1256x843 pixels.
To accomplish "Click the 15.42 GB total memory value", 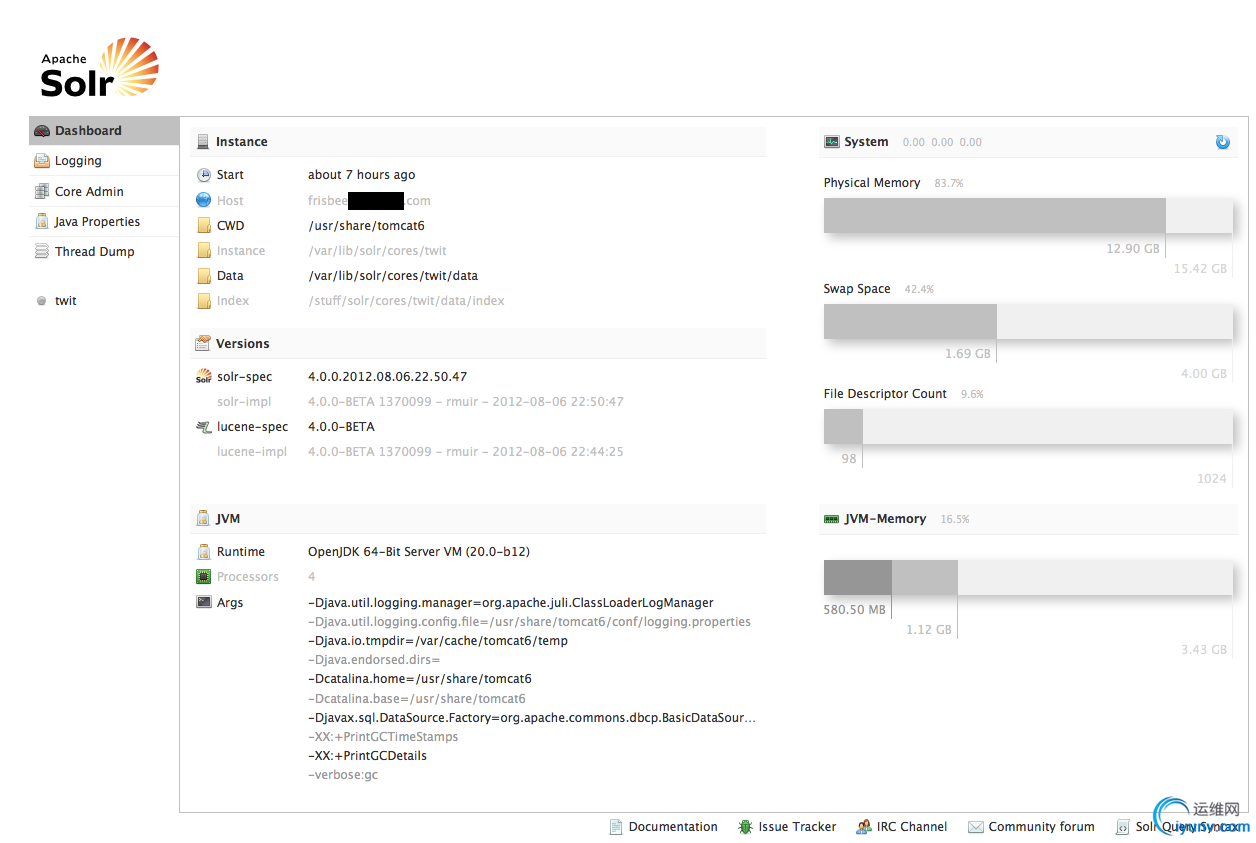I will 1200,269.
